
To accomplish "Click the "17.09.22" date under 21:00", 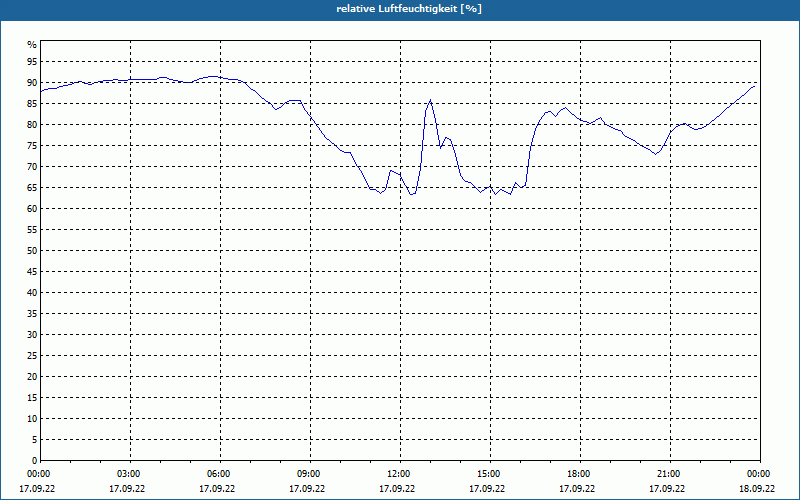I will coord(667,489).
